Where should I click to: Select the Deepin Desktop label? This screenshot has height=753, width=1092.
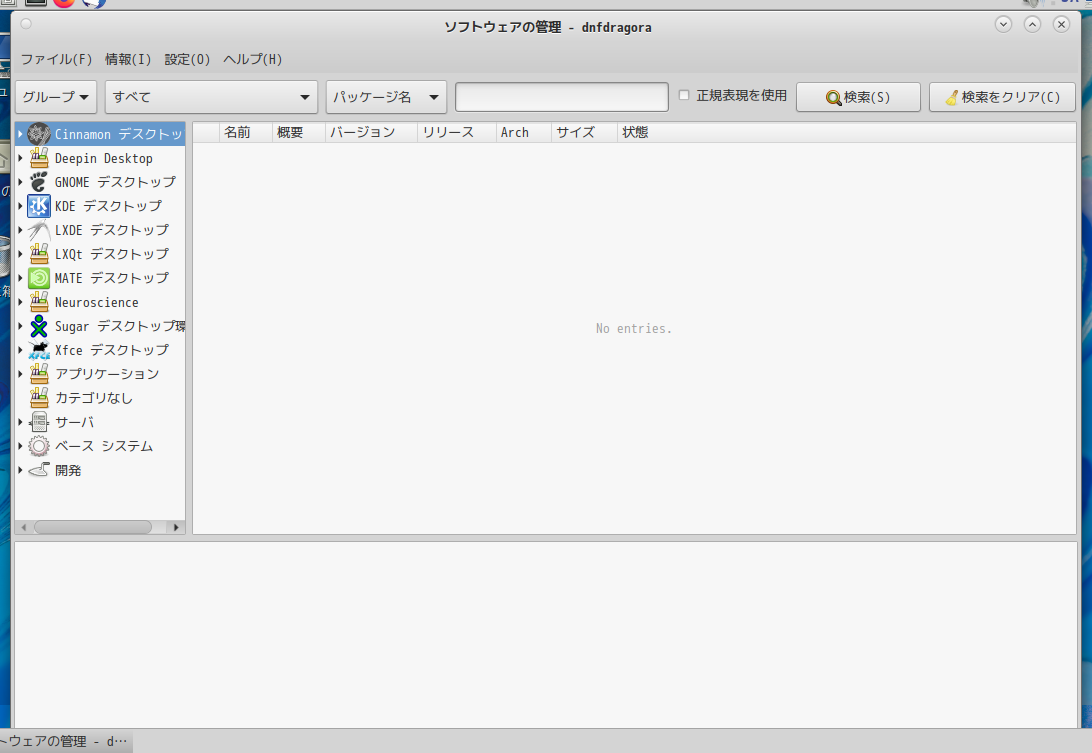click(104, 158)
